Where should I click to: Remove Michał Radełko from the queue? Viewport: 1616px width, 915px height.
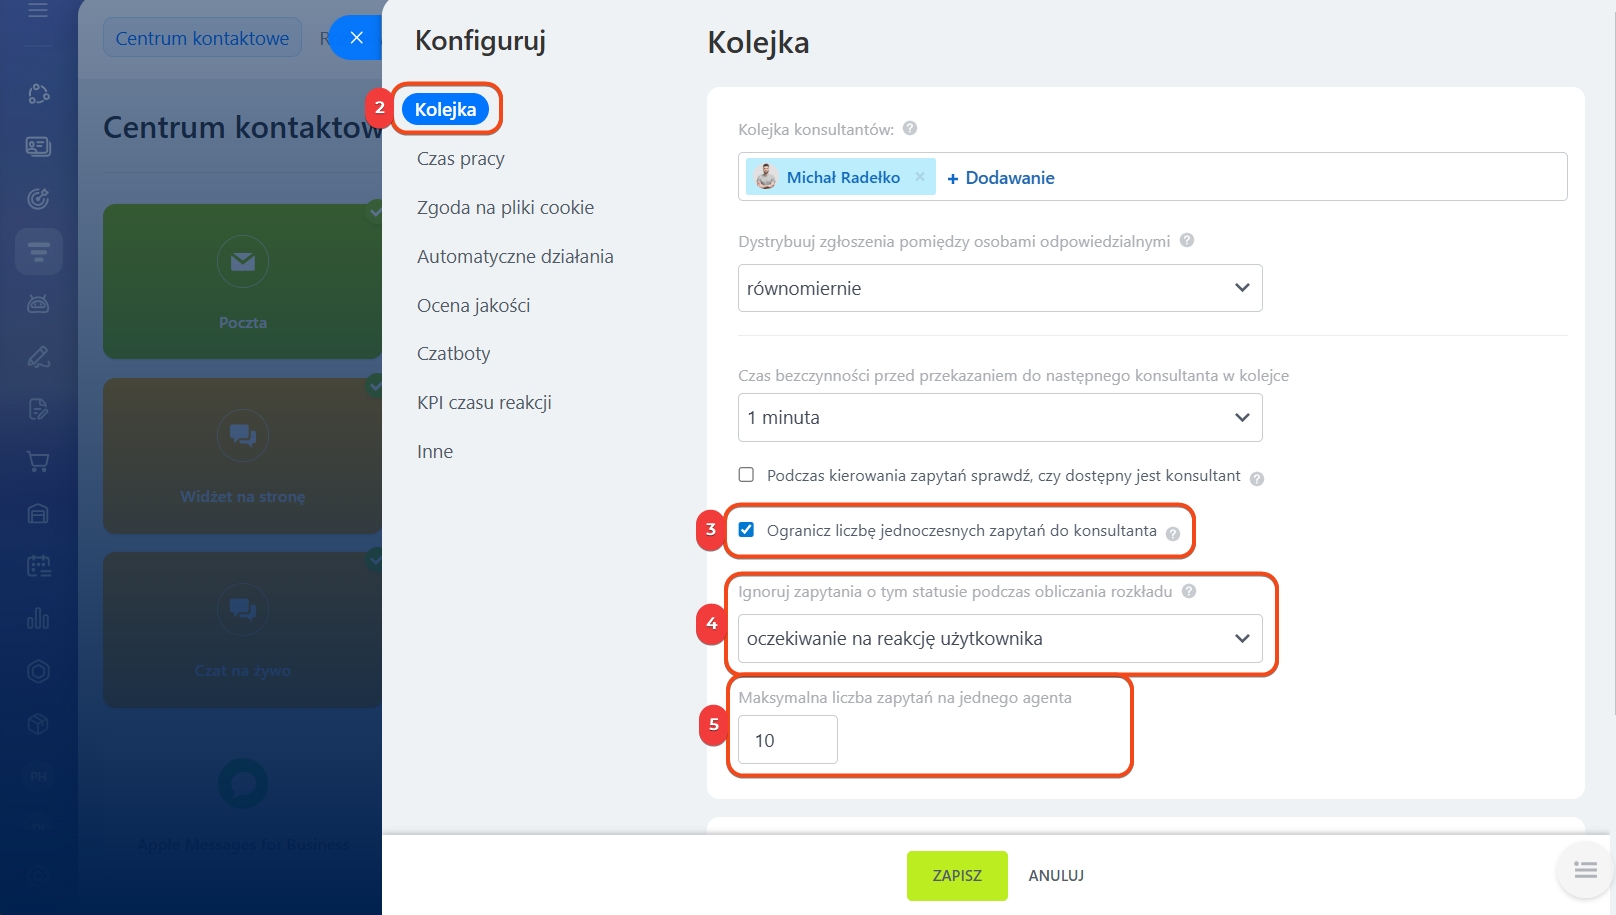coord(920,177)
